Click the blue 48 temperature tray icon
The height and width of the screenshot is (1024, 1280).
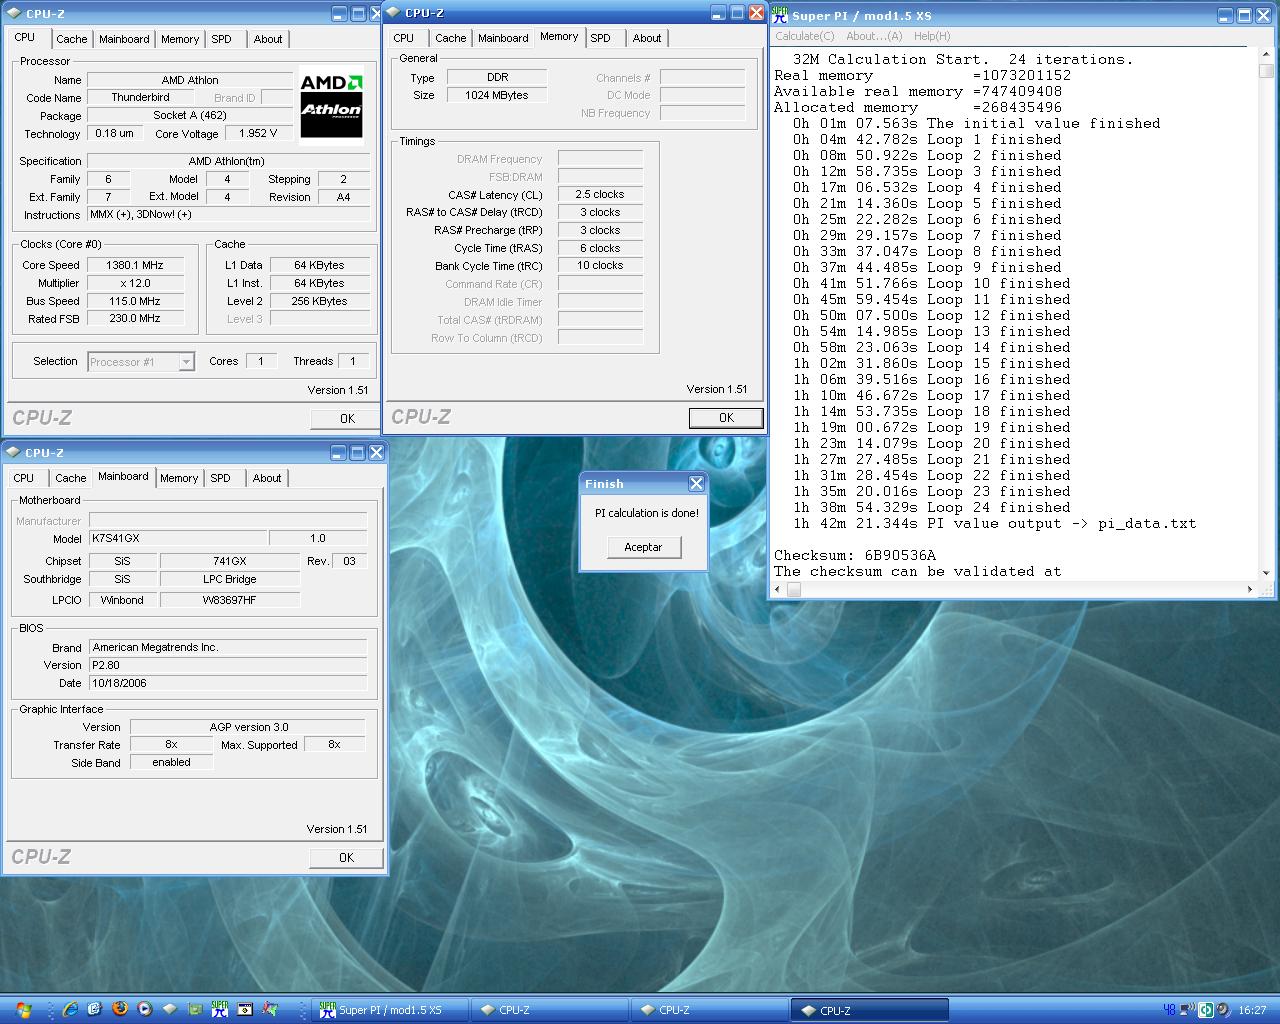pos(1169,1010)
